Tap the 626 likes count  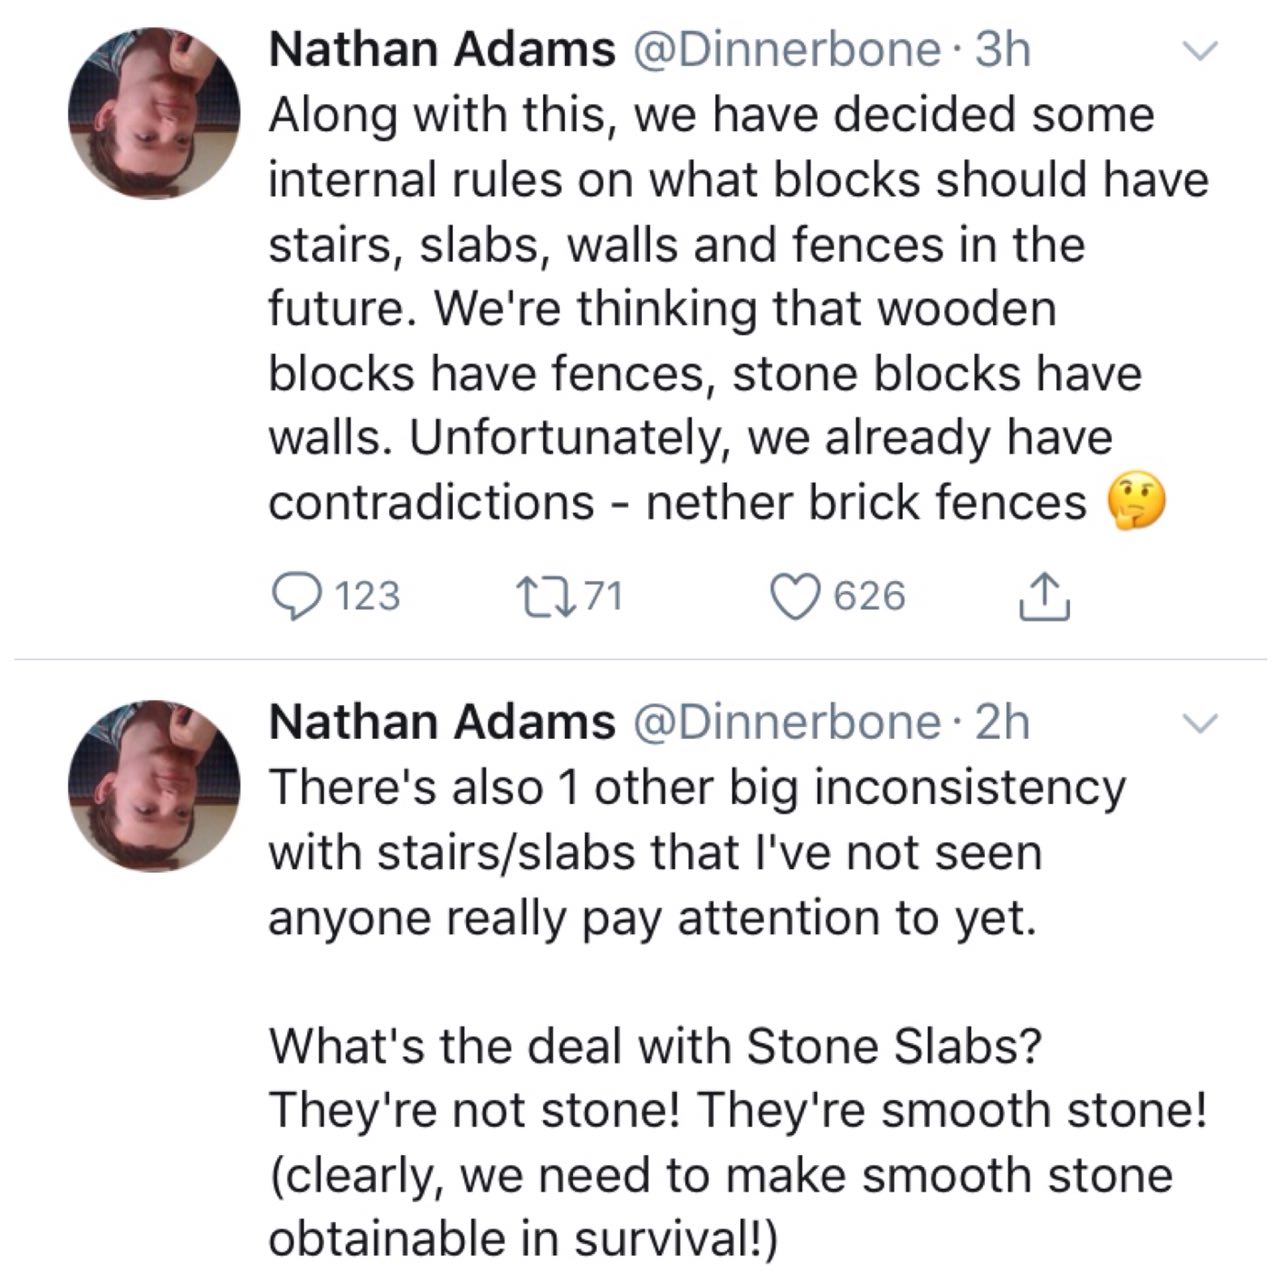click(869, 597)
